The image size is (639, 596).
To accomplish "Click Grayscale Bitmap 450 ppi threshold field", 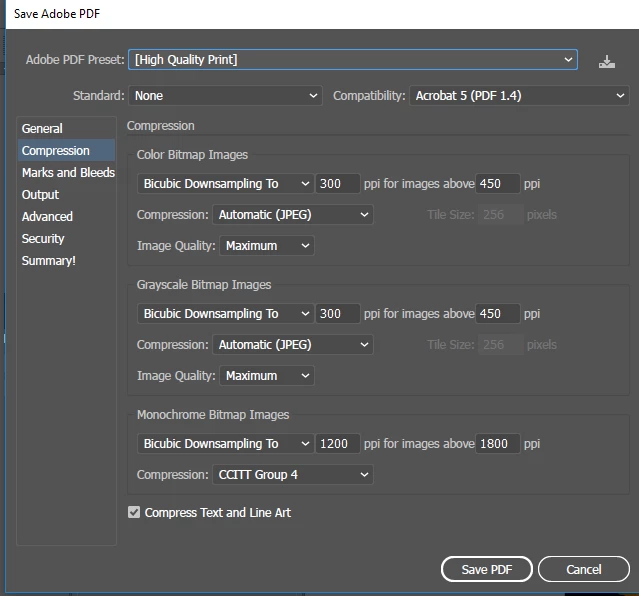I will (x=498, y=313).
